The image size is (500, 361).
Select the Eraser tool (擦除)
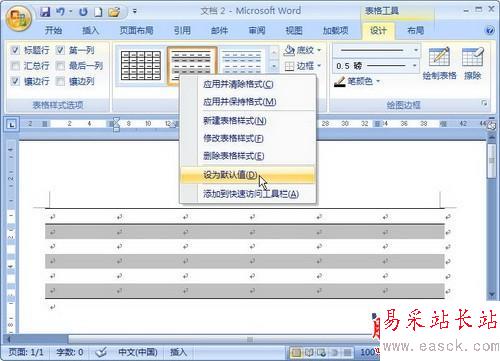tap(473, 63)
